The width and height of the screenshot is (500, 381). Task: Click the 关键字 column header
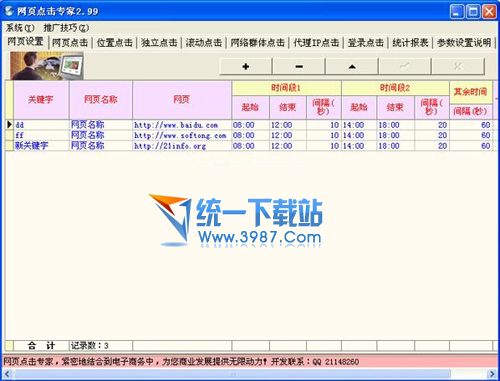coord(41,99)
